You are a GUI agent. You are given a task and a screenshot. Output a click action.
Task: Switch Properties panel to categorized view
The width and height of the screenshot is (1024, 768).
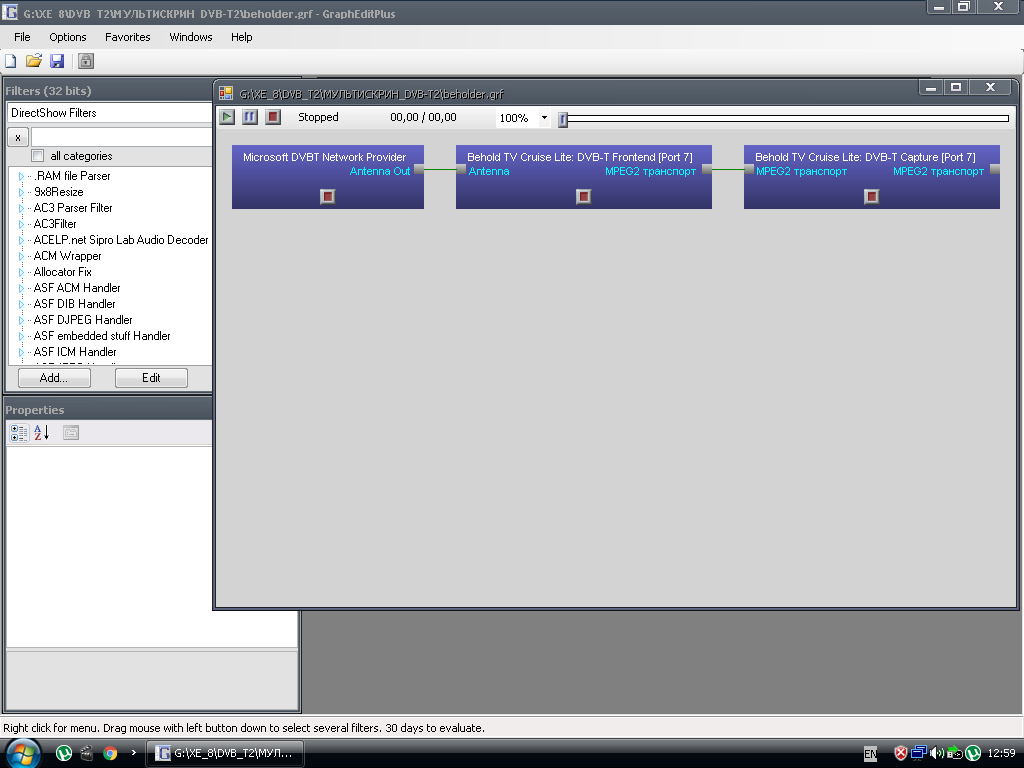[19, 433]
